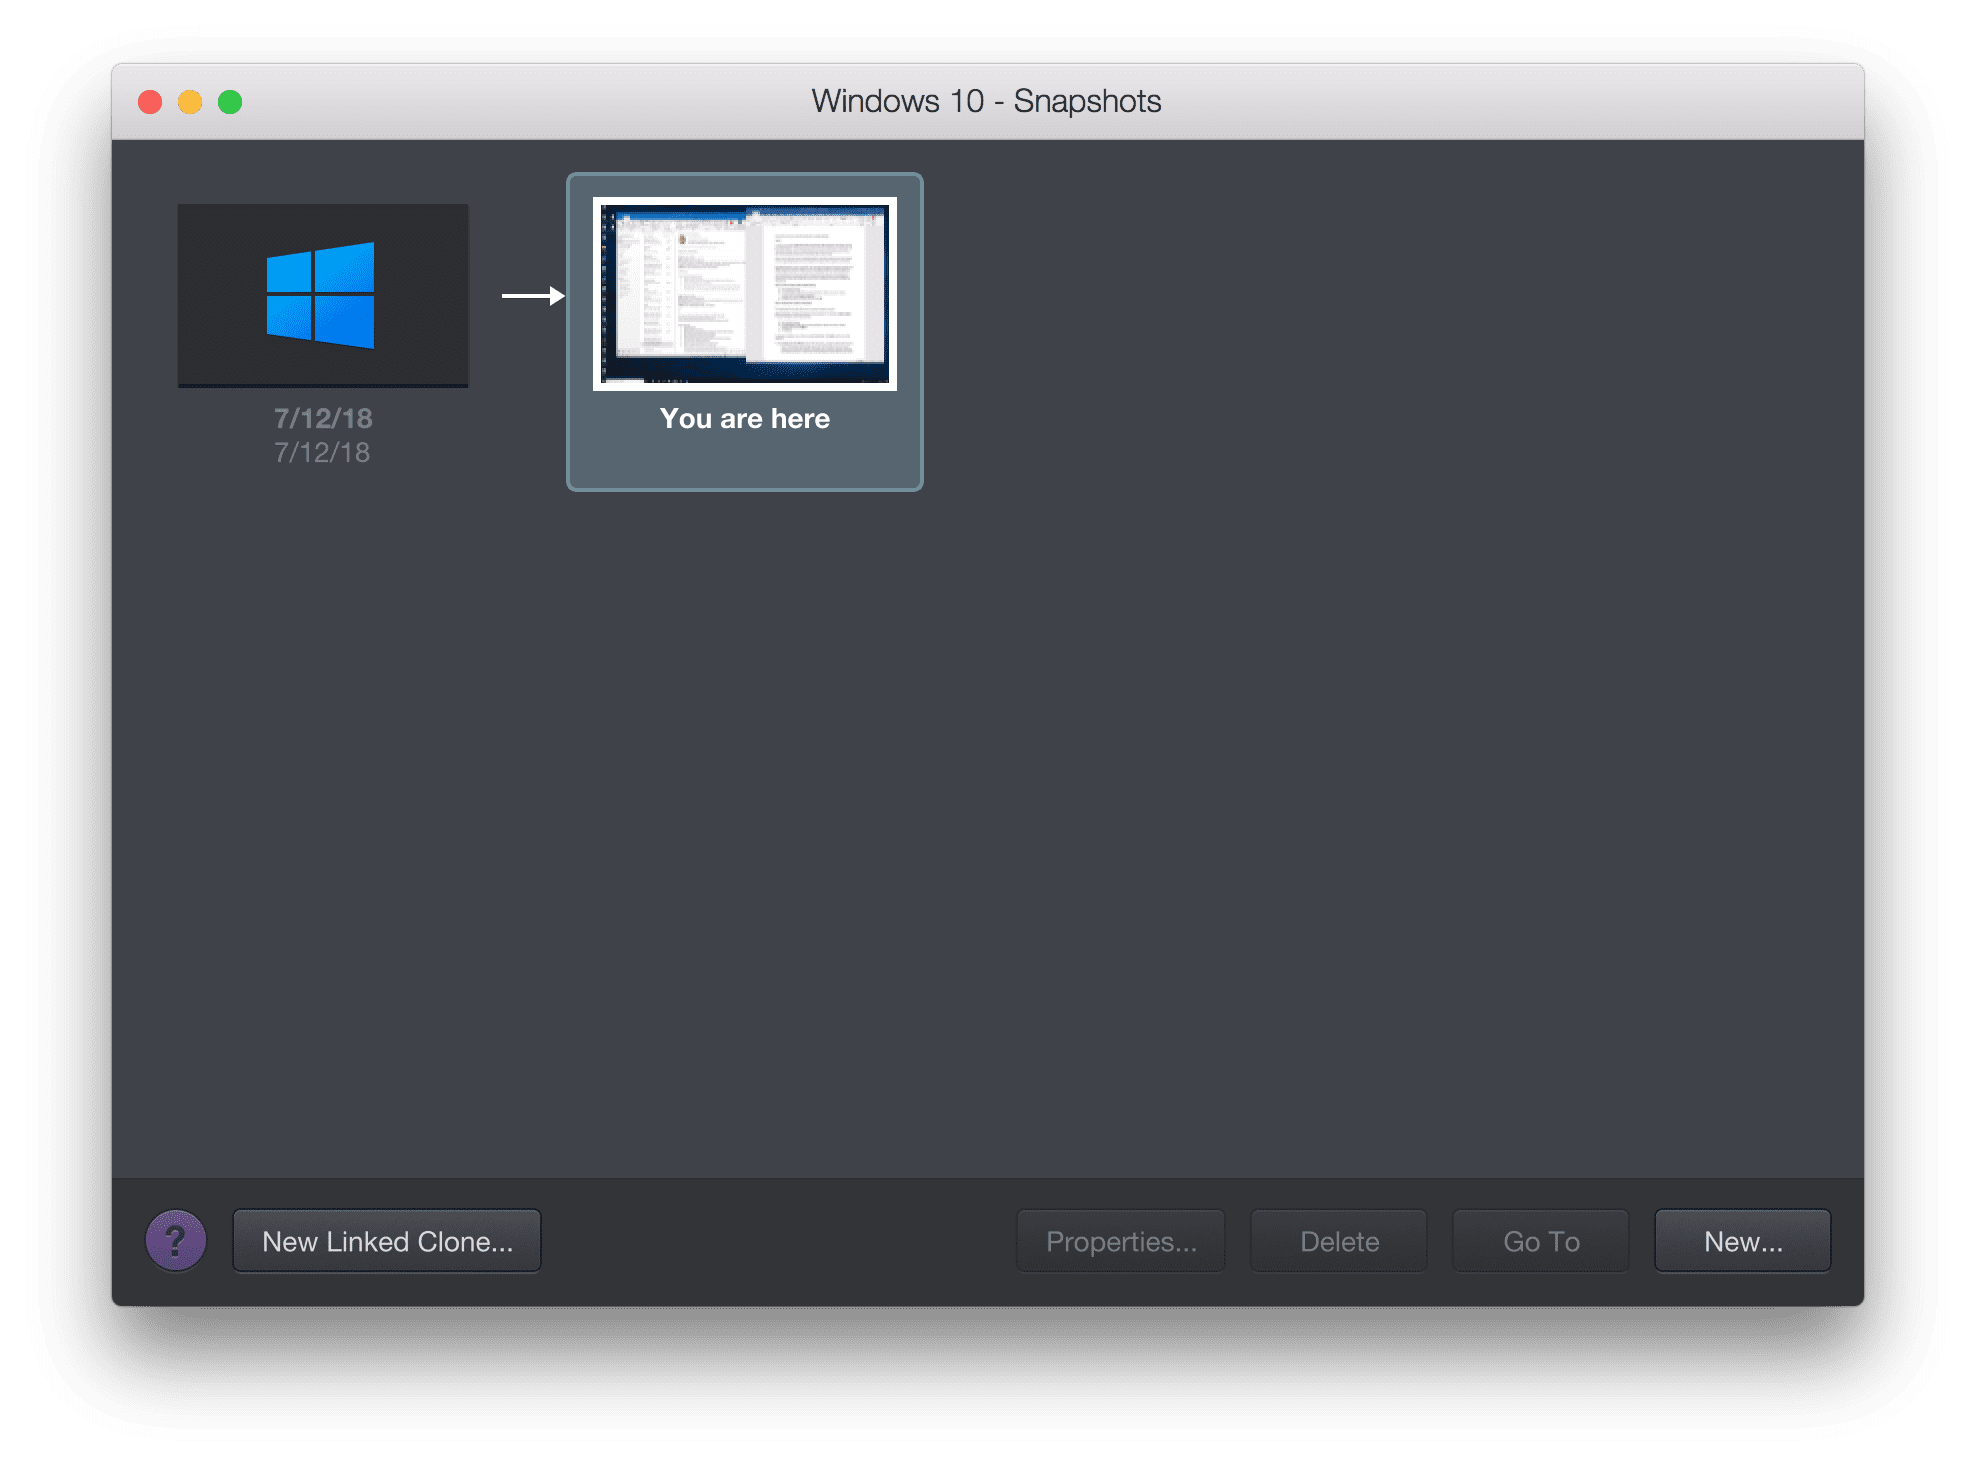
Task: Click the bold 7/12/18 snapshot name
Action: (x=323, y=418)
